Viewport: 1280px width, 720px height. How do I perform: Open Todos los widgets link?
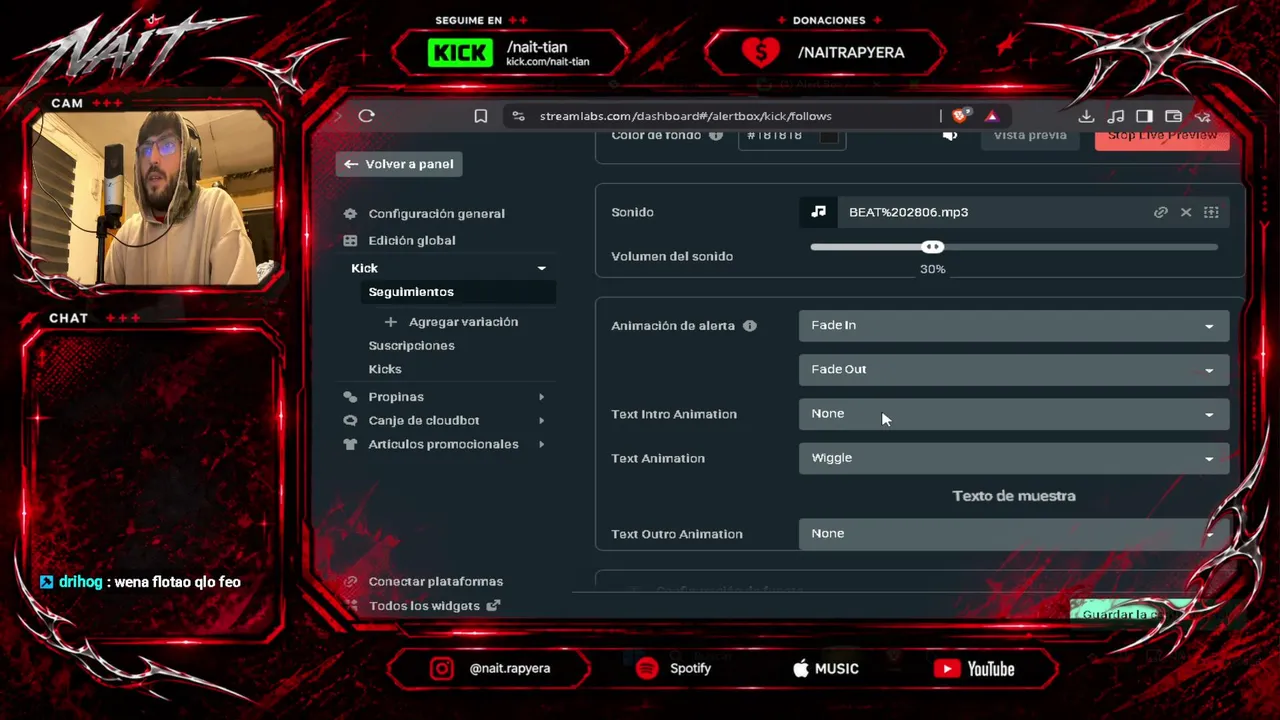coord(424,606)
